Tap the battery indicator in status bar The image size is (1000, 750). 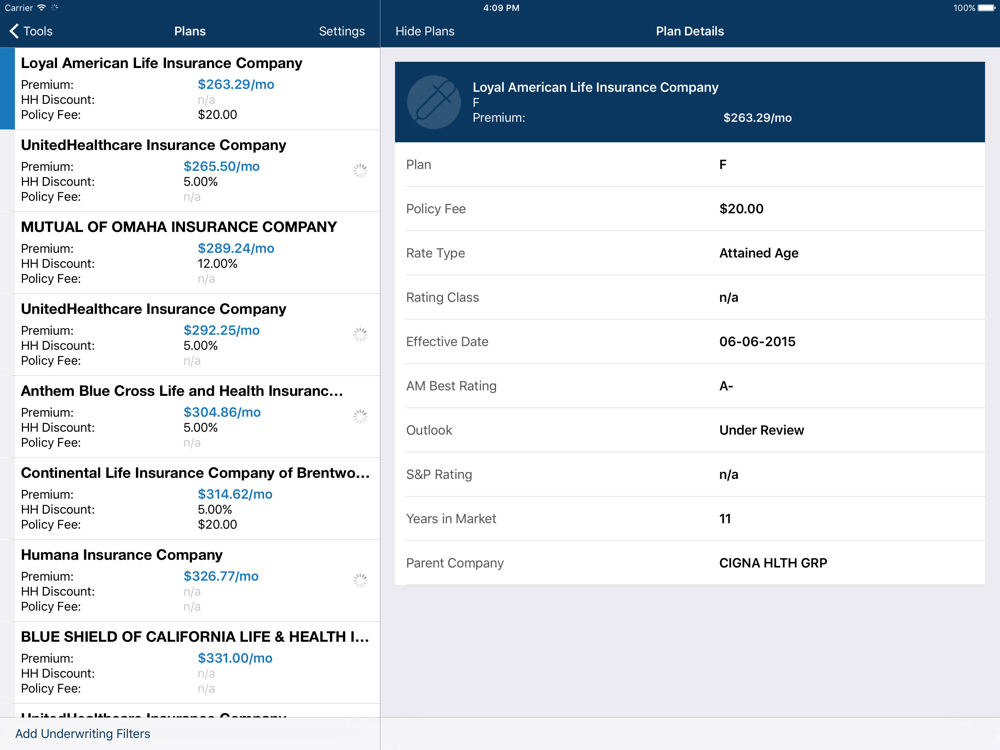986,8
